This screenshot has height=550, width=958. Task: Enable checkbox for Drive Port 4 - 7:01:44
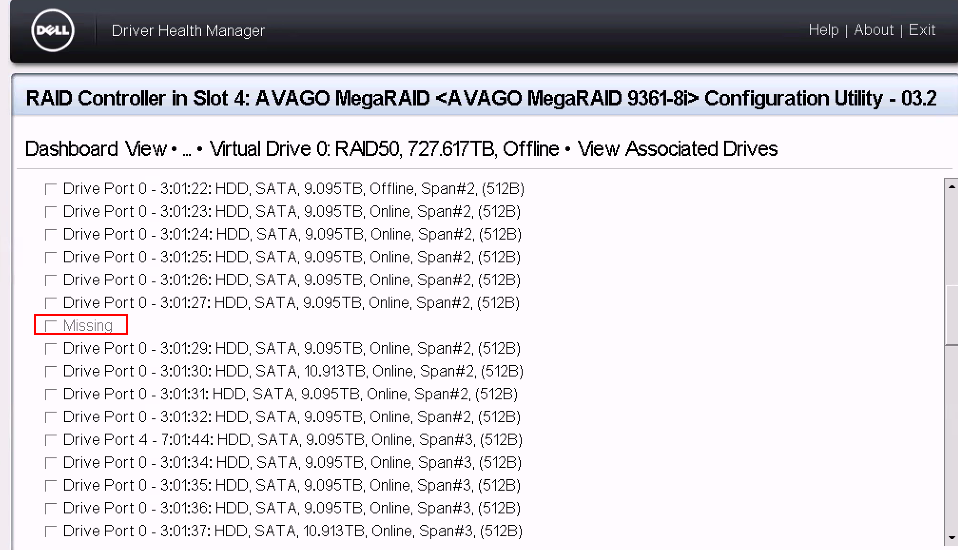click(x=51, y=440)
